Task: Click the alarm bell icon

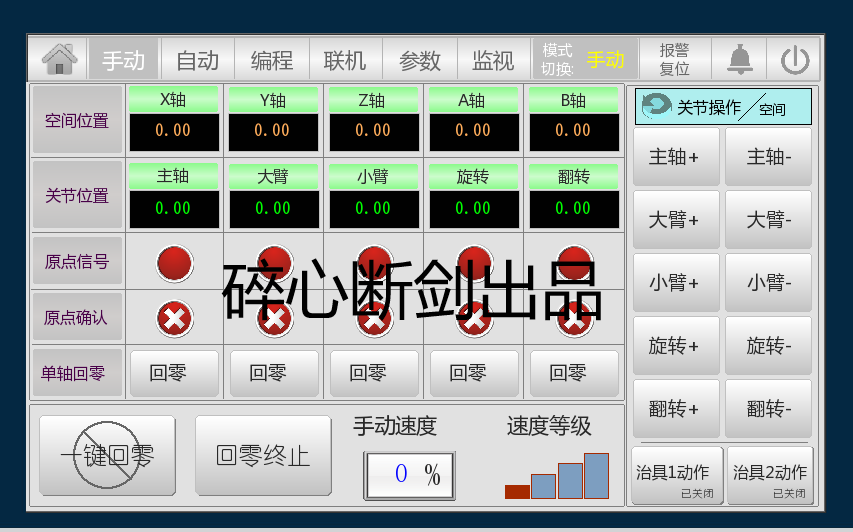Action: 740,59
